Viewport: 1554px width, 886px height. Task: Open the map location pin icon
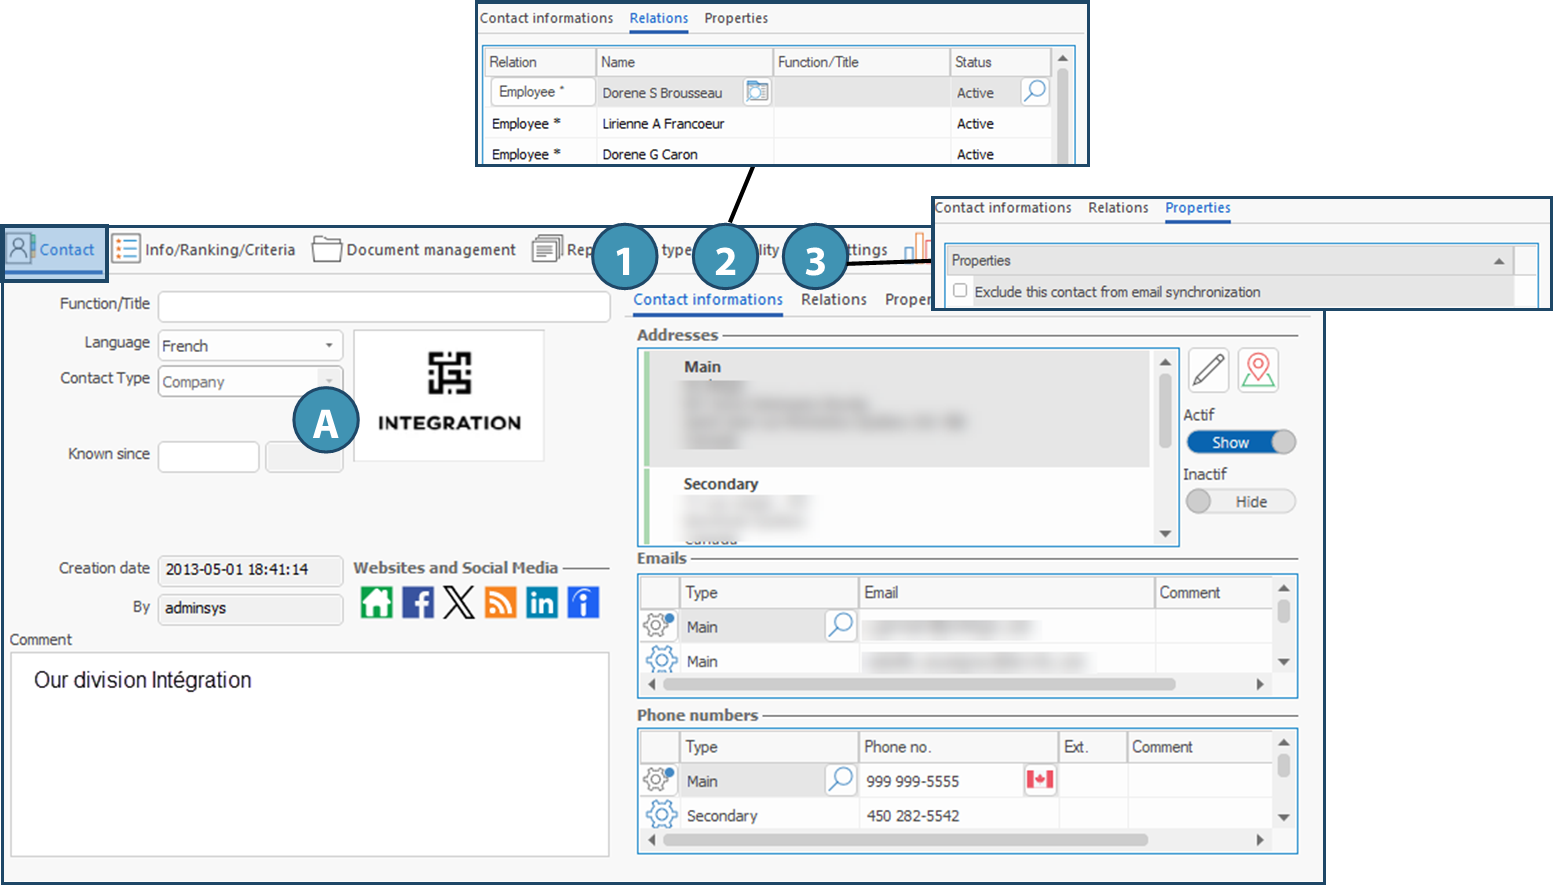(1258, 371)
